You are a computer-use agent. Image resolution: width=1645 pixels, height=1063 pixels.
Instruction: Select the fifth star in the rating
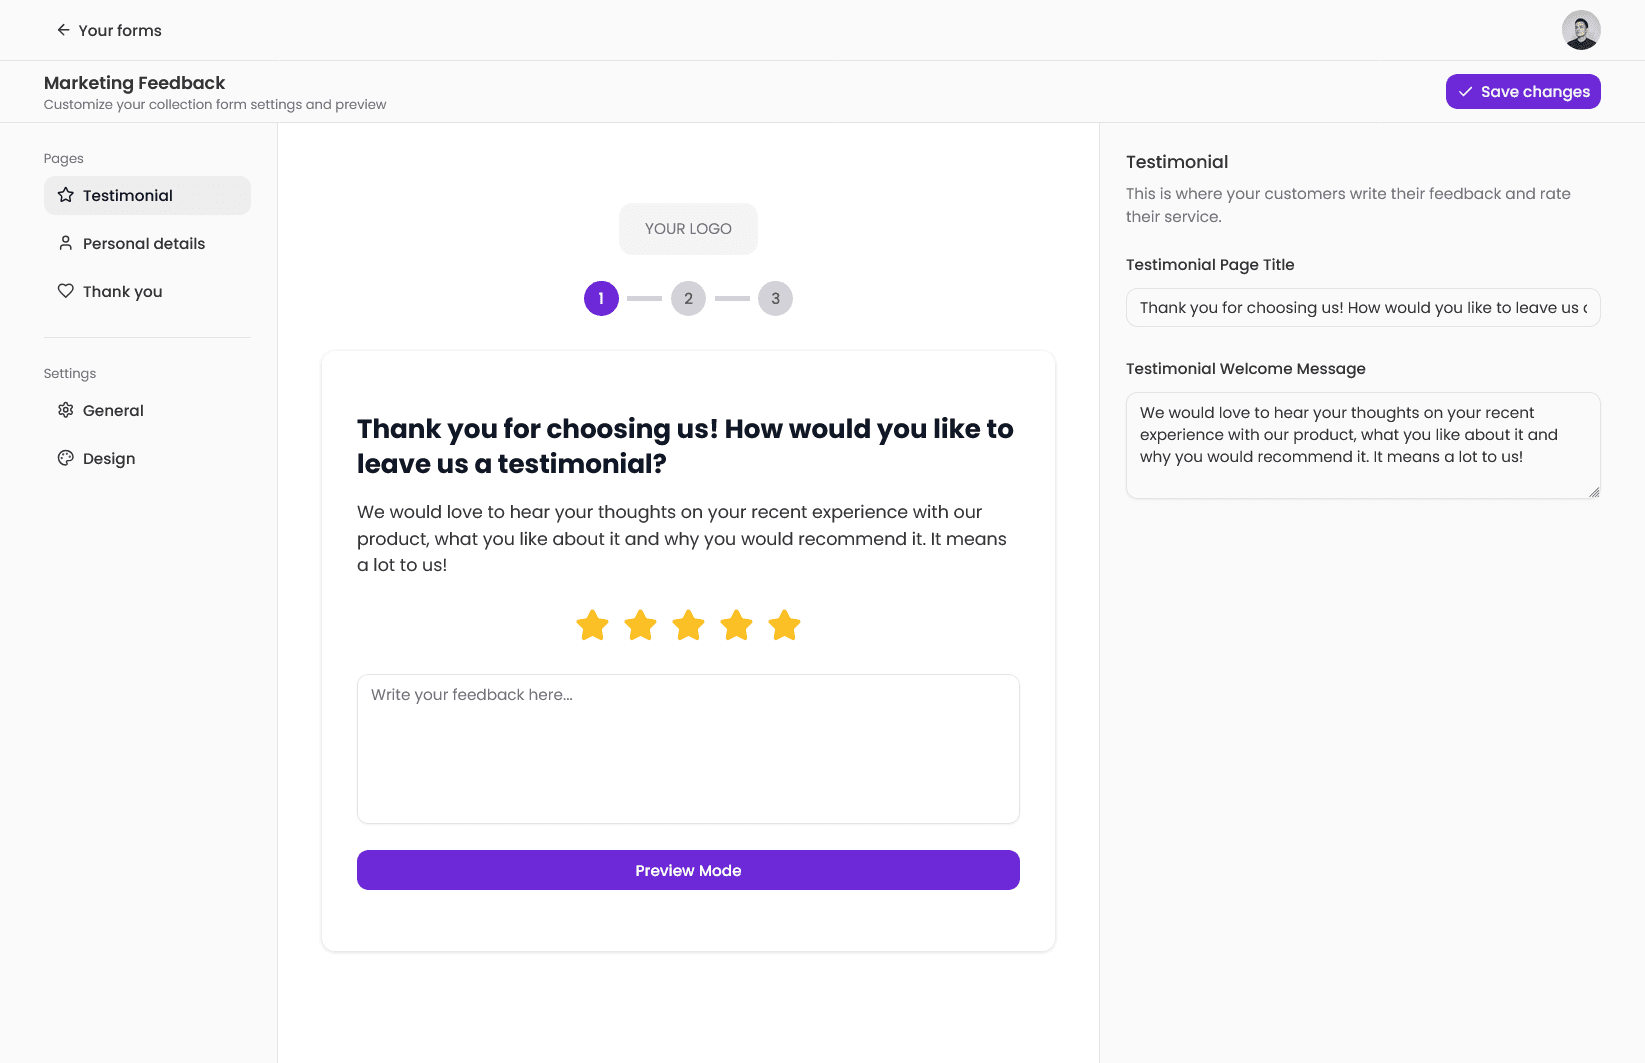click(784, 625)
